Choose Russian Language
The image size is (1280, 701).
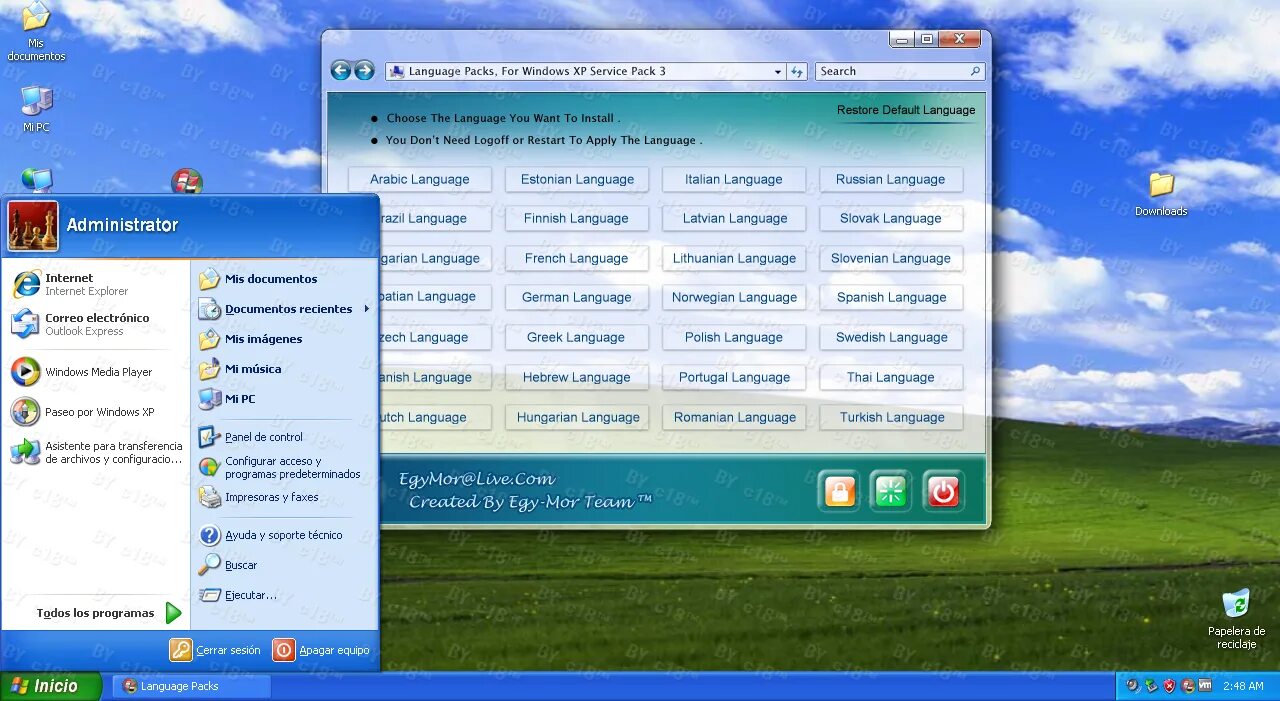tap(891, 179)
